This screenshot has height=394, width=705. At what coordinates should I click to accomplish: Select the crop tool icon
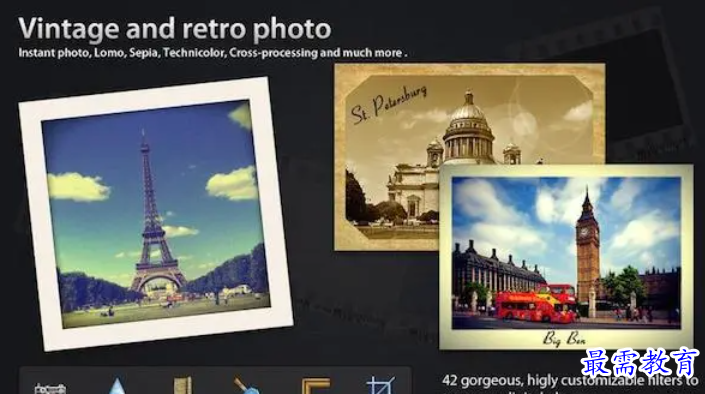[x=380, y=385]
